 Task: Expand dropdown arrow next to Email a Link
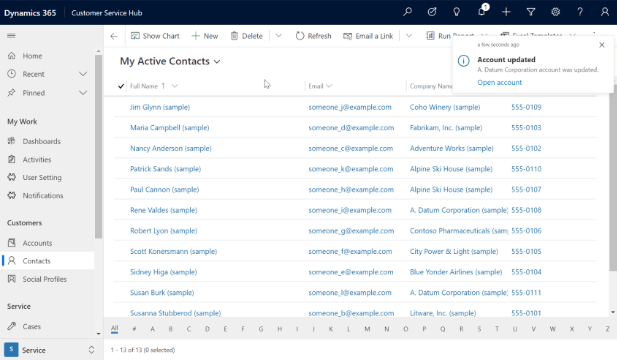[x=409, y=36]
